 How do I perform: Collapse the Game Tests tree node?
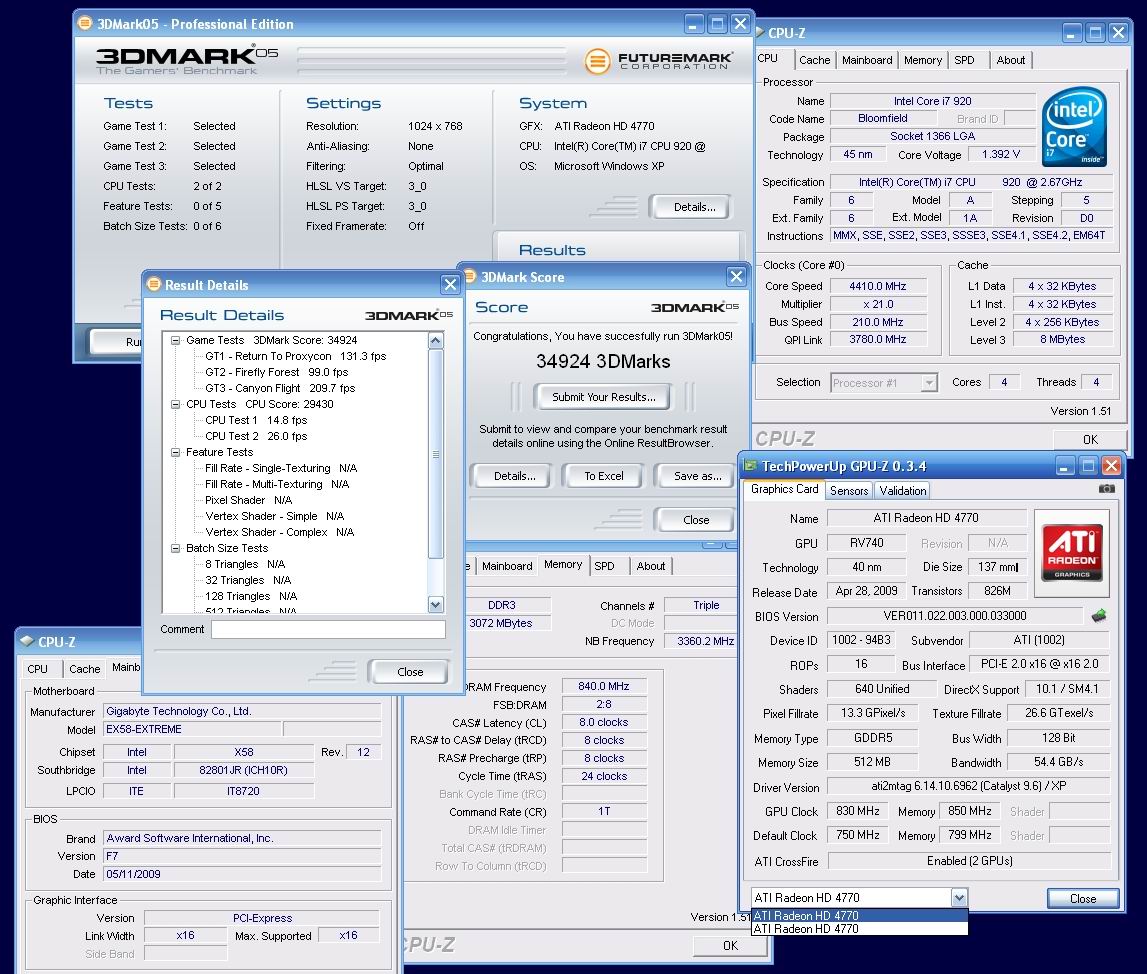pos(176,340)
